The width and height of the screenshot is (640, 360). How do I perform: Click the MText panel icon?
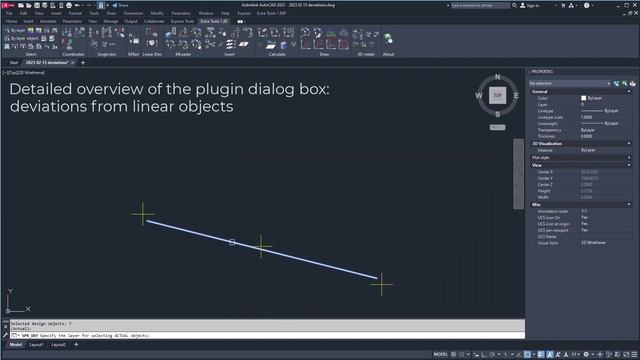[133, 39]
